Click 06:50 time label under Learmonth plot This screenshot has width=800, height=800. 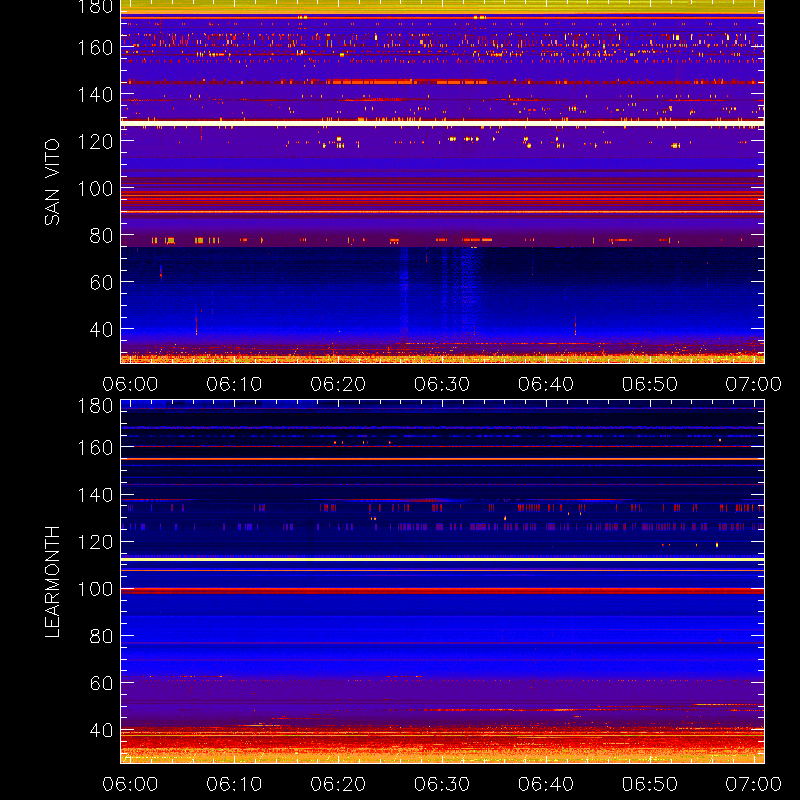tap(649, 784)
